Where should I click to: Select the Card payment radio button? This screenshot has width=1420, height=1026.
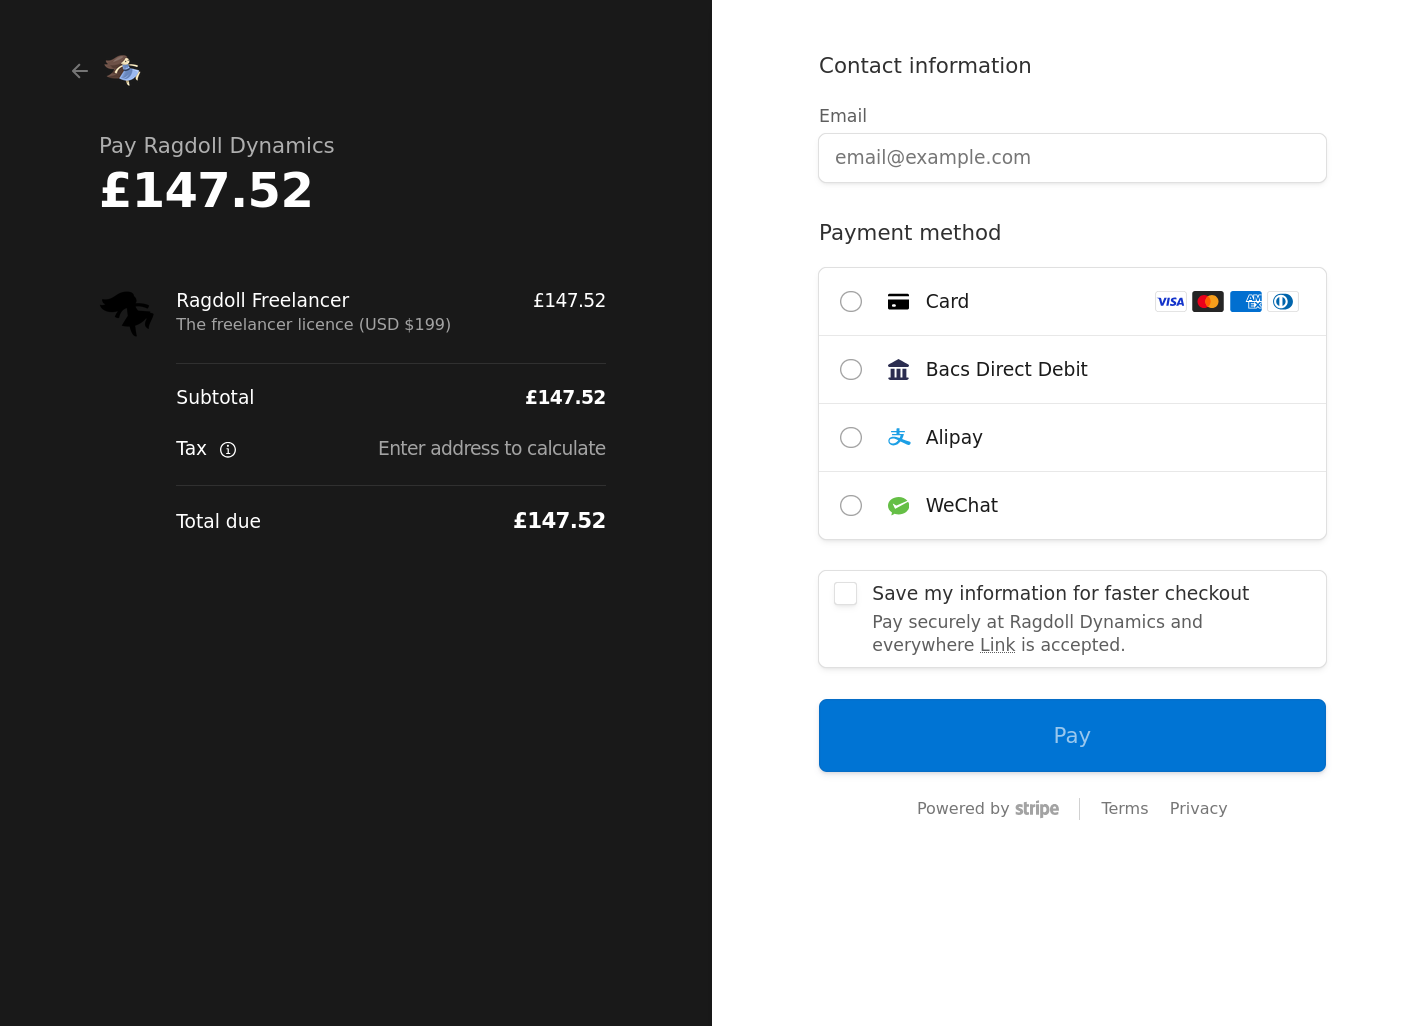pos(851,302)
